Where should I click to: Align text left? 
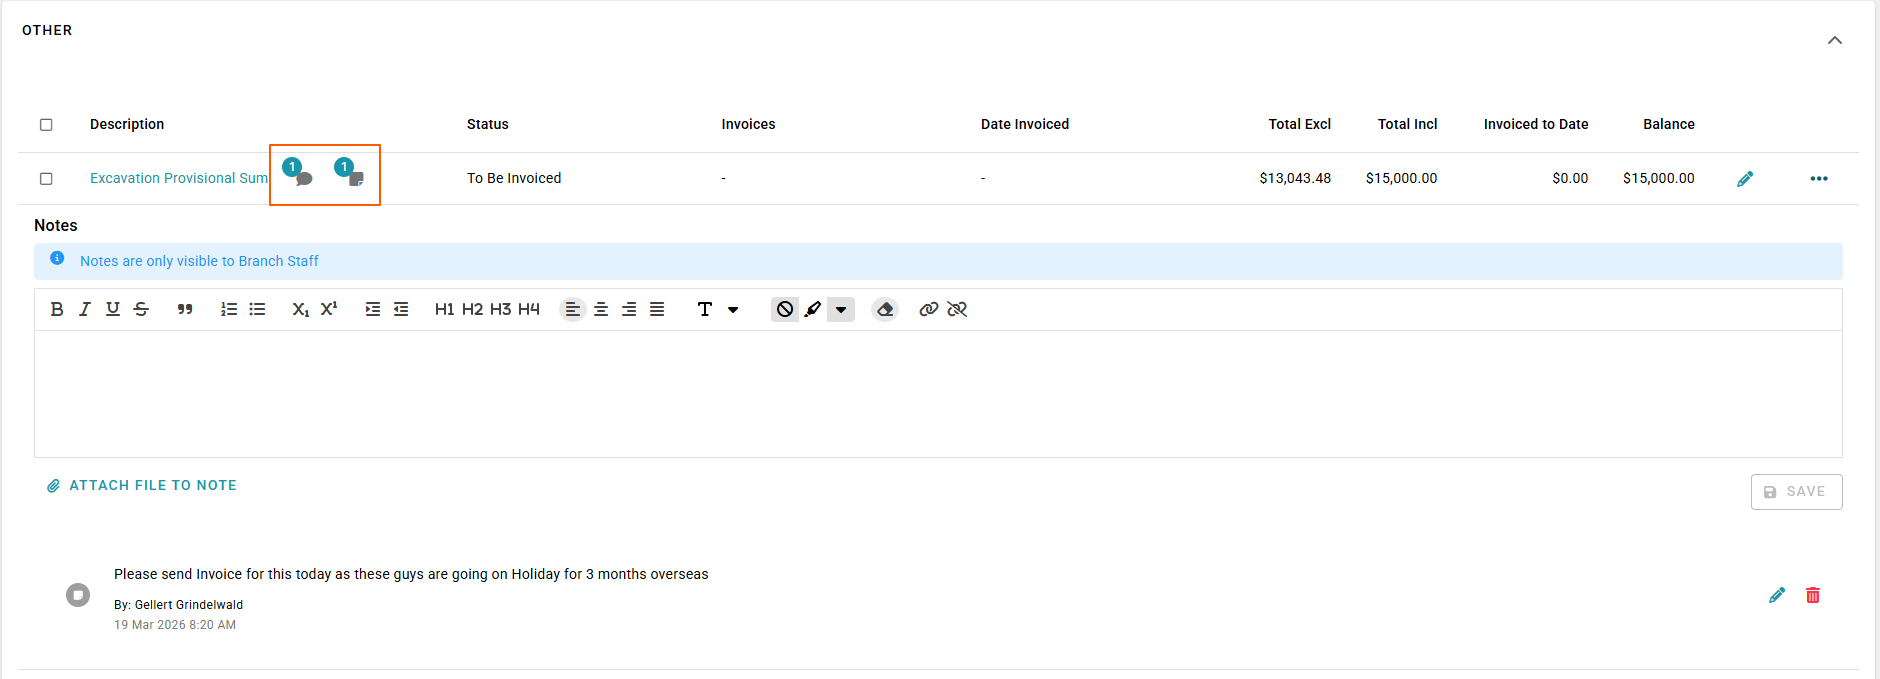tap(572, 309)
